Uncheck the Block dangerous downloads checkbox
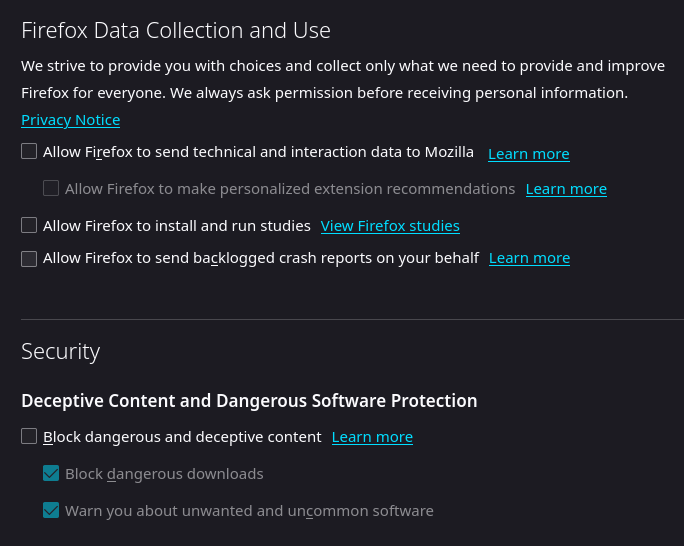 tap(51, 473)
